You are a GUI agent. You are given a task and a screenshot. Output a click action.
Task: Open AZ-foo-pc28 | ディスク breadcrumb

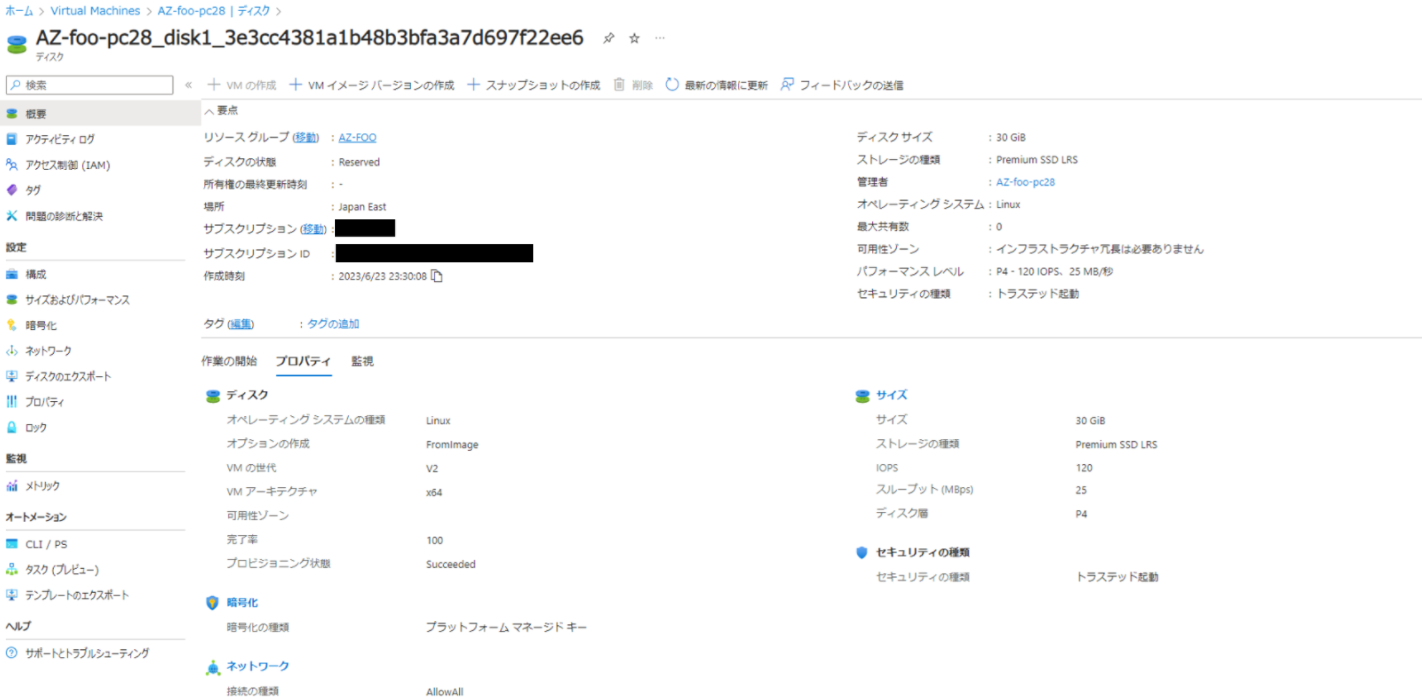pos(214,10)
